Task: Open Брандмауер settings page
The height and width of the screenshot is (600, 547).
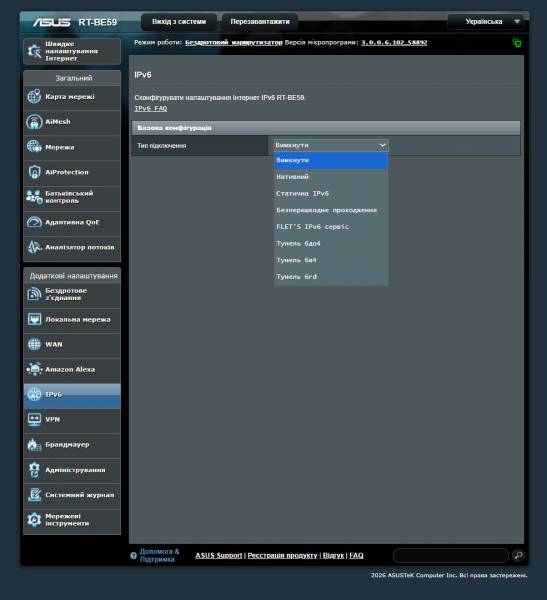Action: pyautogui.click(x=72, y=445)
